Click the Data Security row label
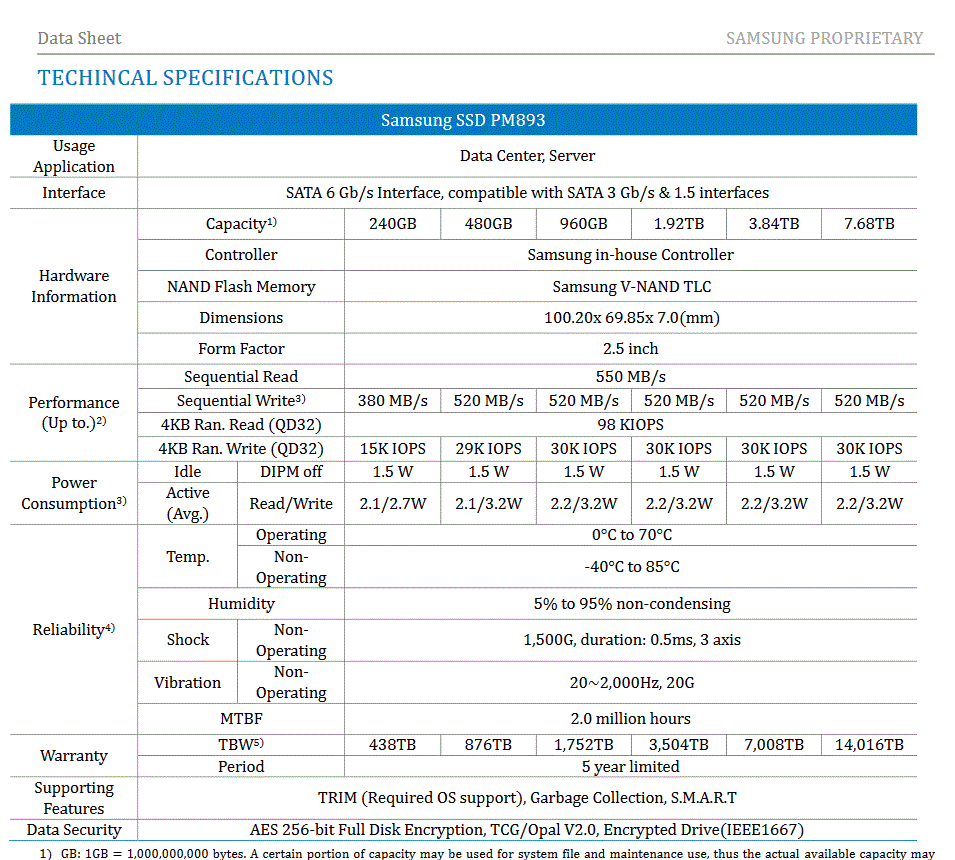955x860 pixels. 74,830
